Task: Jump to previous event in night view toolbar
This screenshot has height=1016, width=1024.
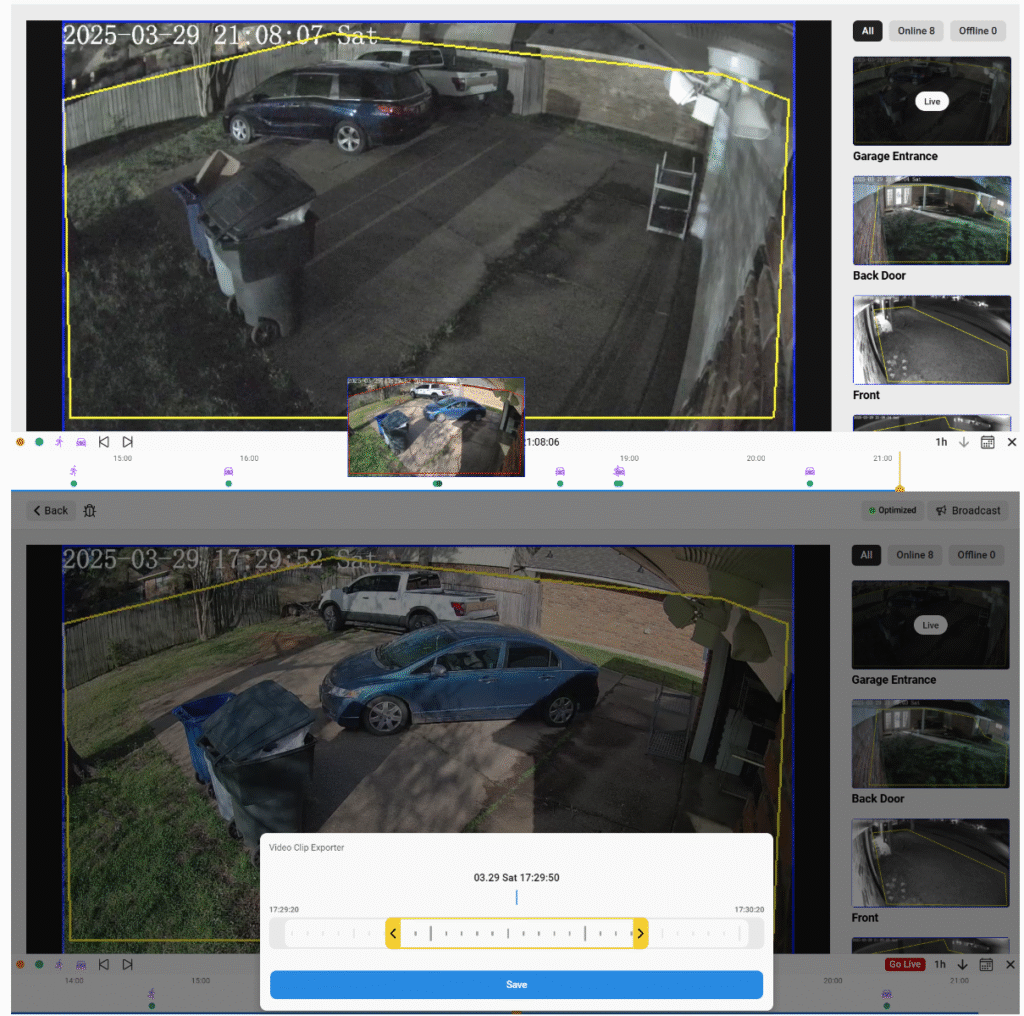Action: [x=104, y=442]
